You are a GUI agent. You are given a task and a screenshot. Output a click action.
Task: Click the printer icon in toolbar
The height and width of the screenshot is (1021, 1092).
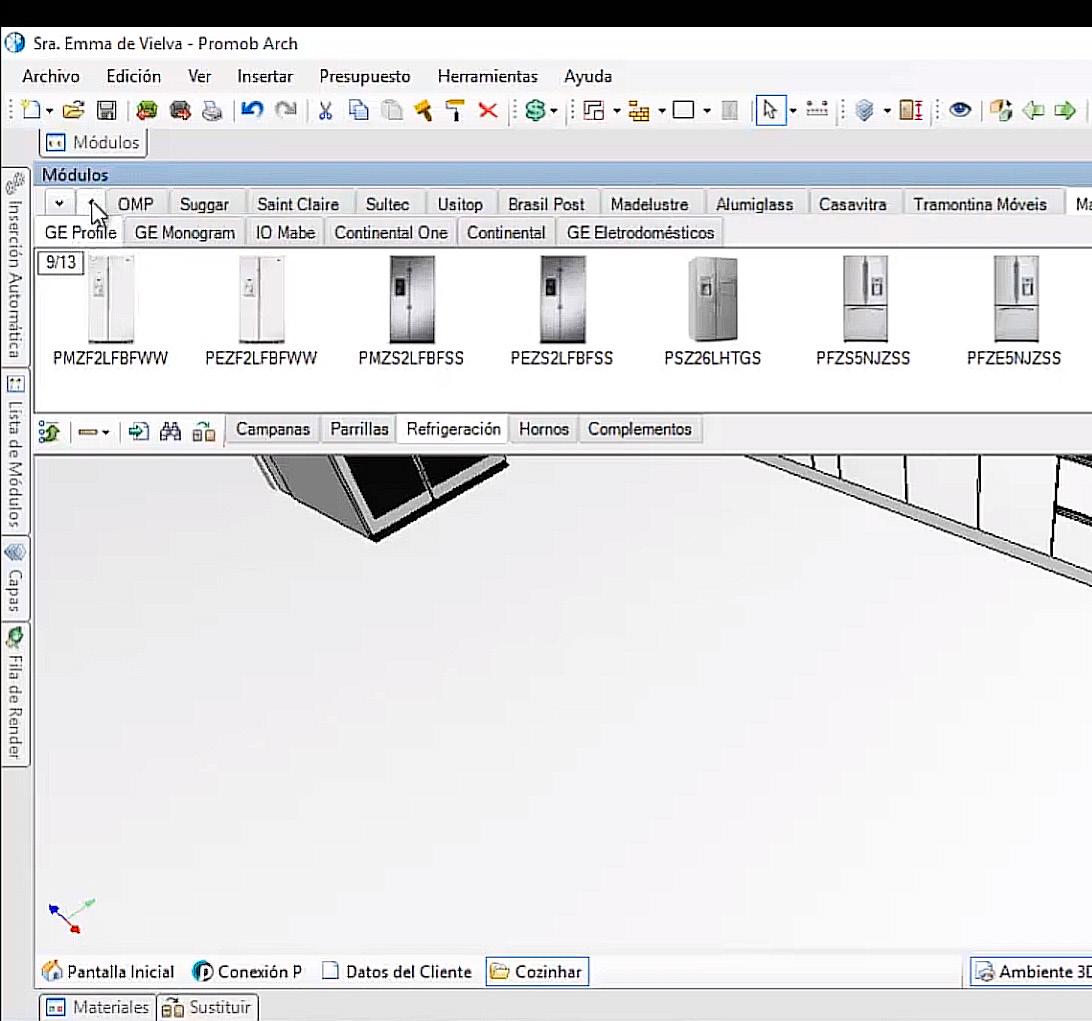[x=212, y=110]
